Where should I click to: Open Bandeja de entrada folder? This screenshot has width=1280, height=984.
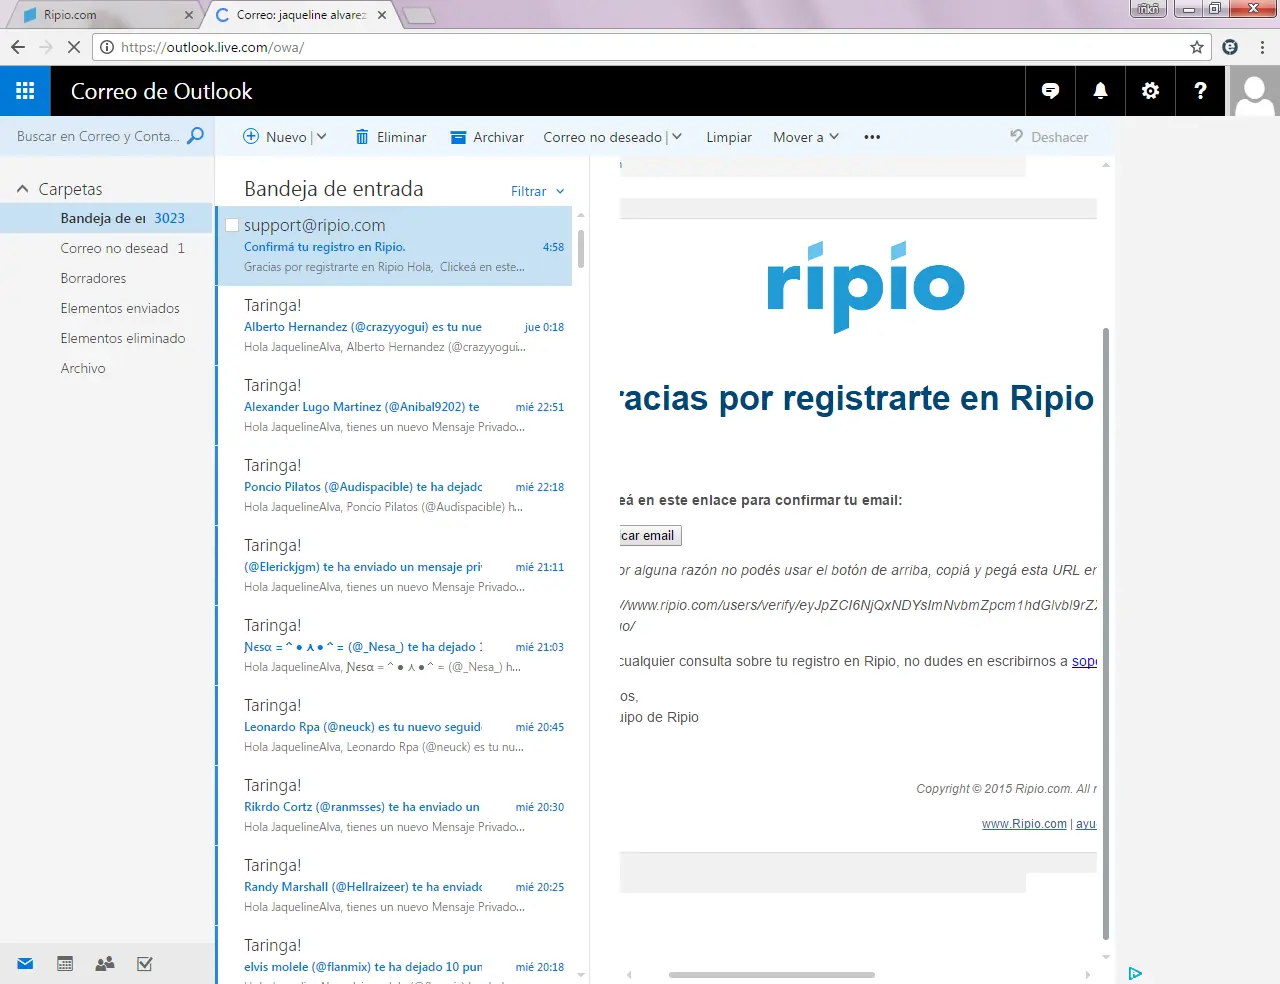(x=107, y=218)
